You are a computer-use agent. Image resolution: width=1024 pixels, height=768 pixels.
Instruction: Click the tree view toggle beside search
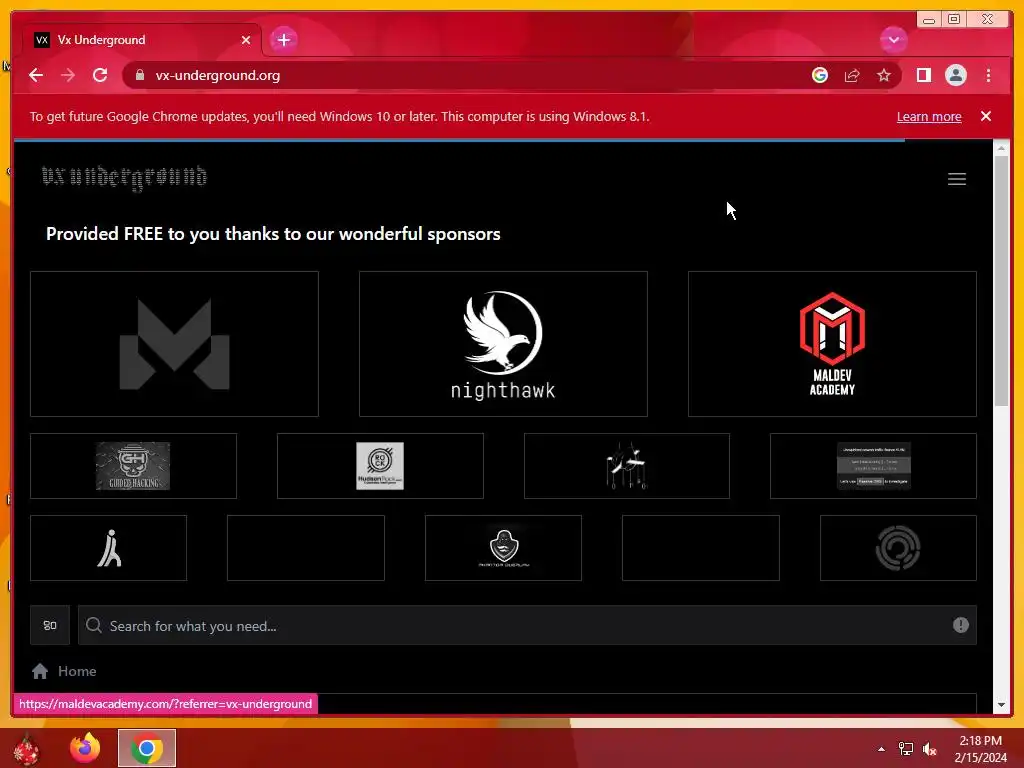tap(50, 625)
